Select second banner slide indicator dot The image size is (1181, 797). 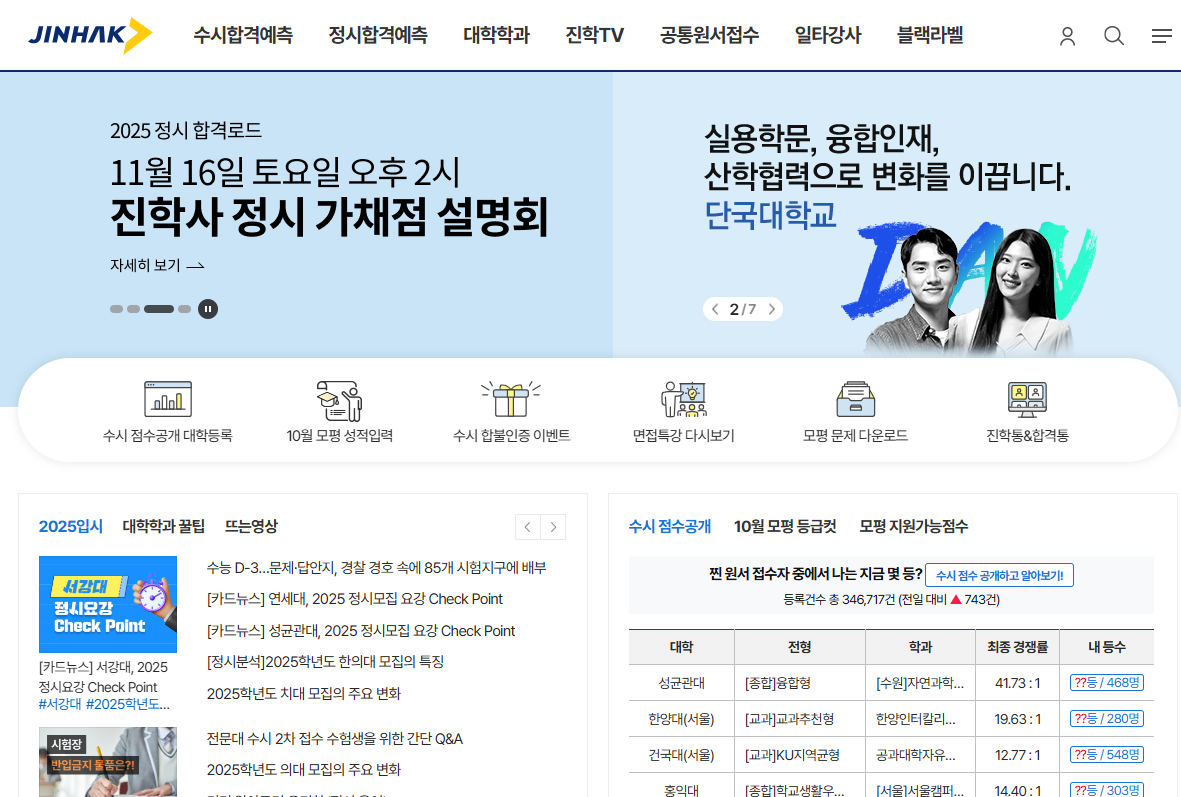tap(133, 309)
